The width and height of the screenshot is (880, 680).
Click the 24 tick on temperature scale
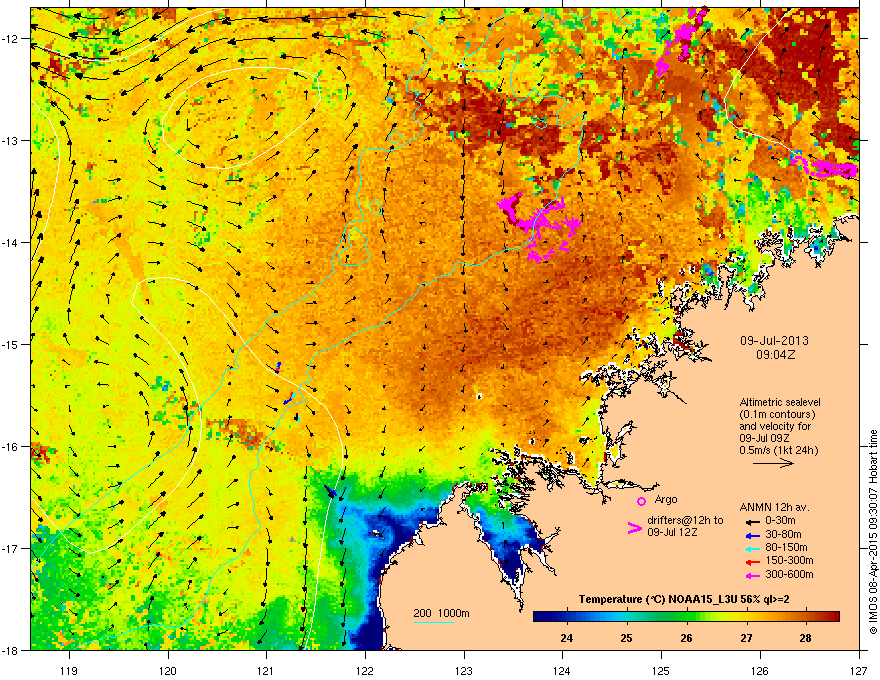coord(566,638)
